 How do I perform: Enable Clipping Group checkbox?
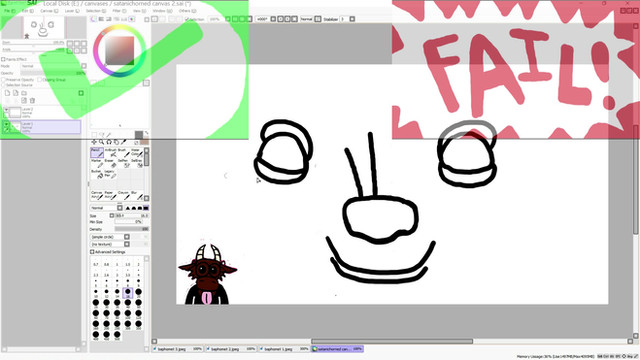click(40, 80)
